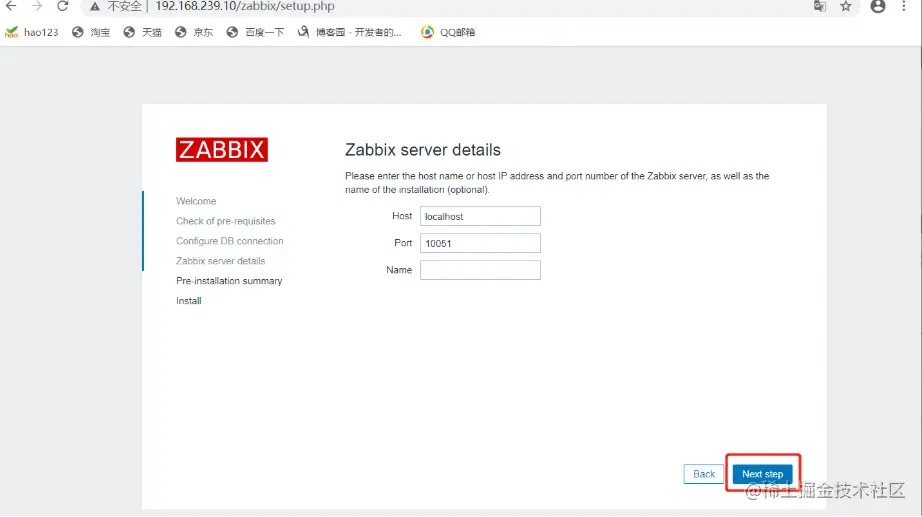Click the Back button
Image resolution: width=922 pixels, height=517 pixels.
click(x=704, y=474)
